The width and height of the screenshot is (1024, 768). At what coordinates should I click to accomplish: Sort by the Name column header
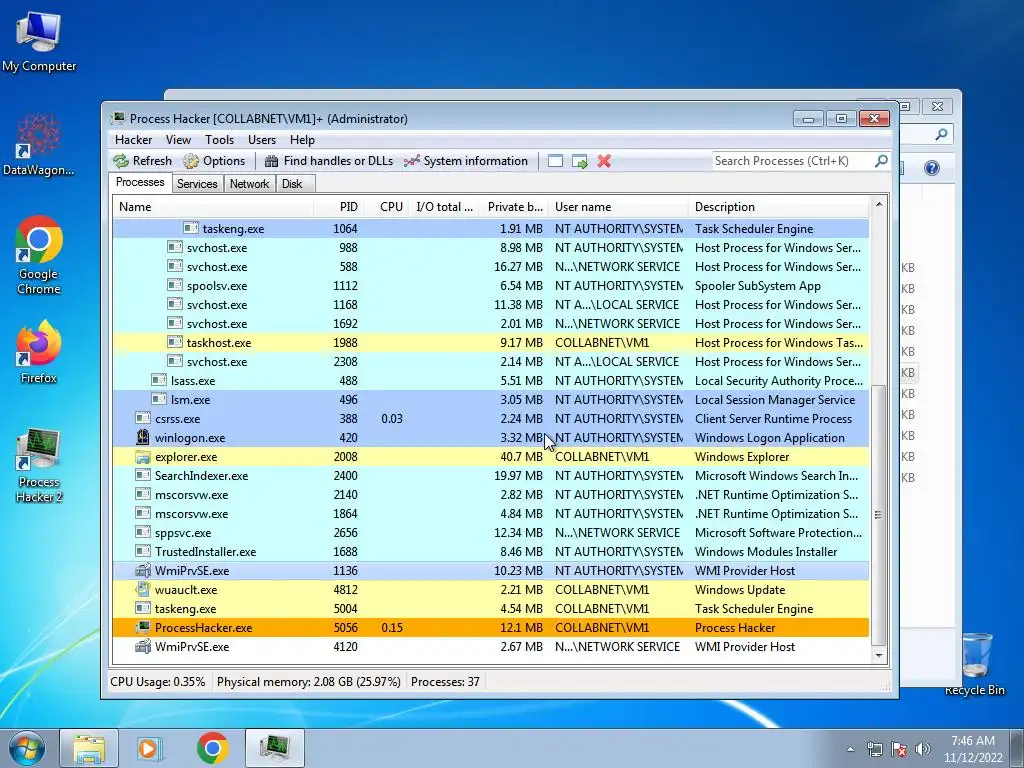pos(212,207)
